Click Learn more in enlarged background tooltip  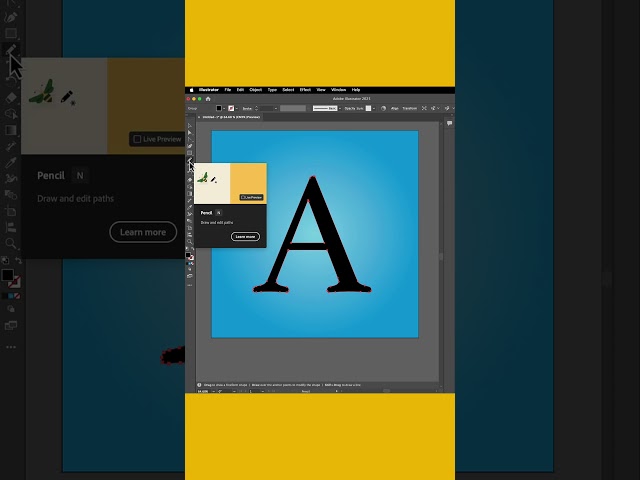coord(143,232)
